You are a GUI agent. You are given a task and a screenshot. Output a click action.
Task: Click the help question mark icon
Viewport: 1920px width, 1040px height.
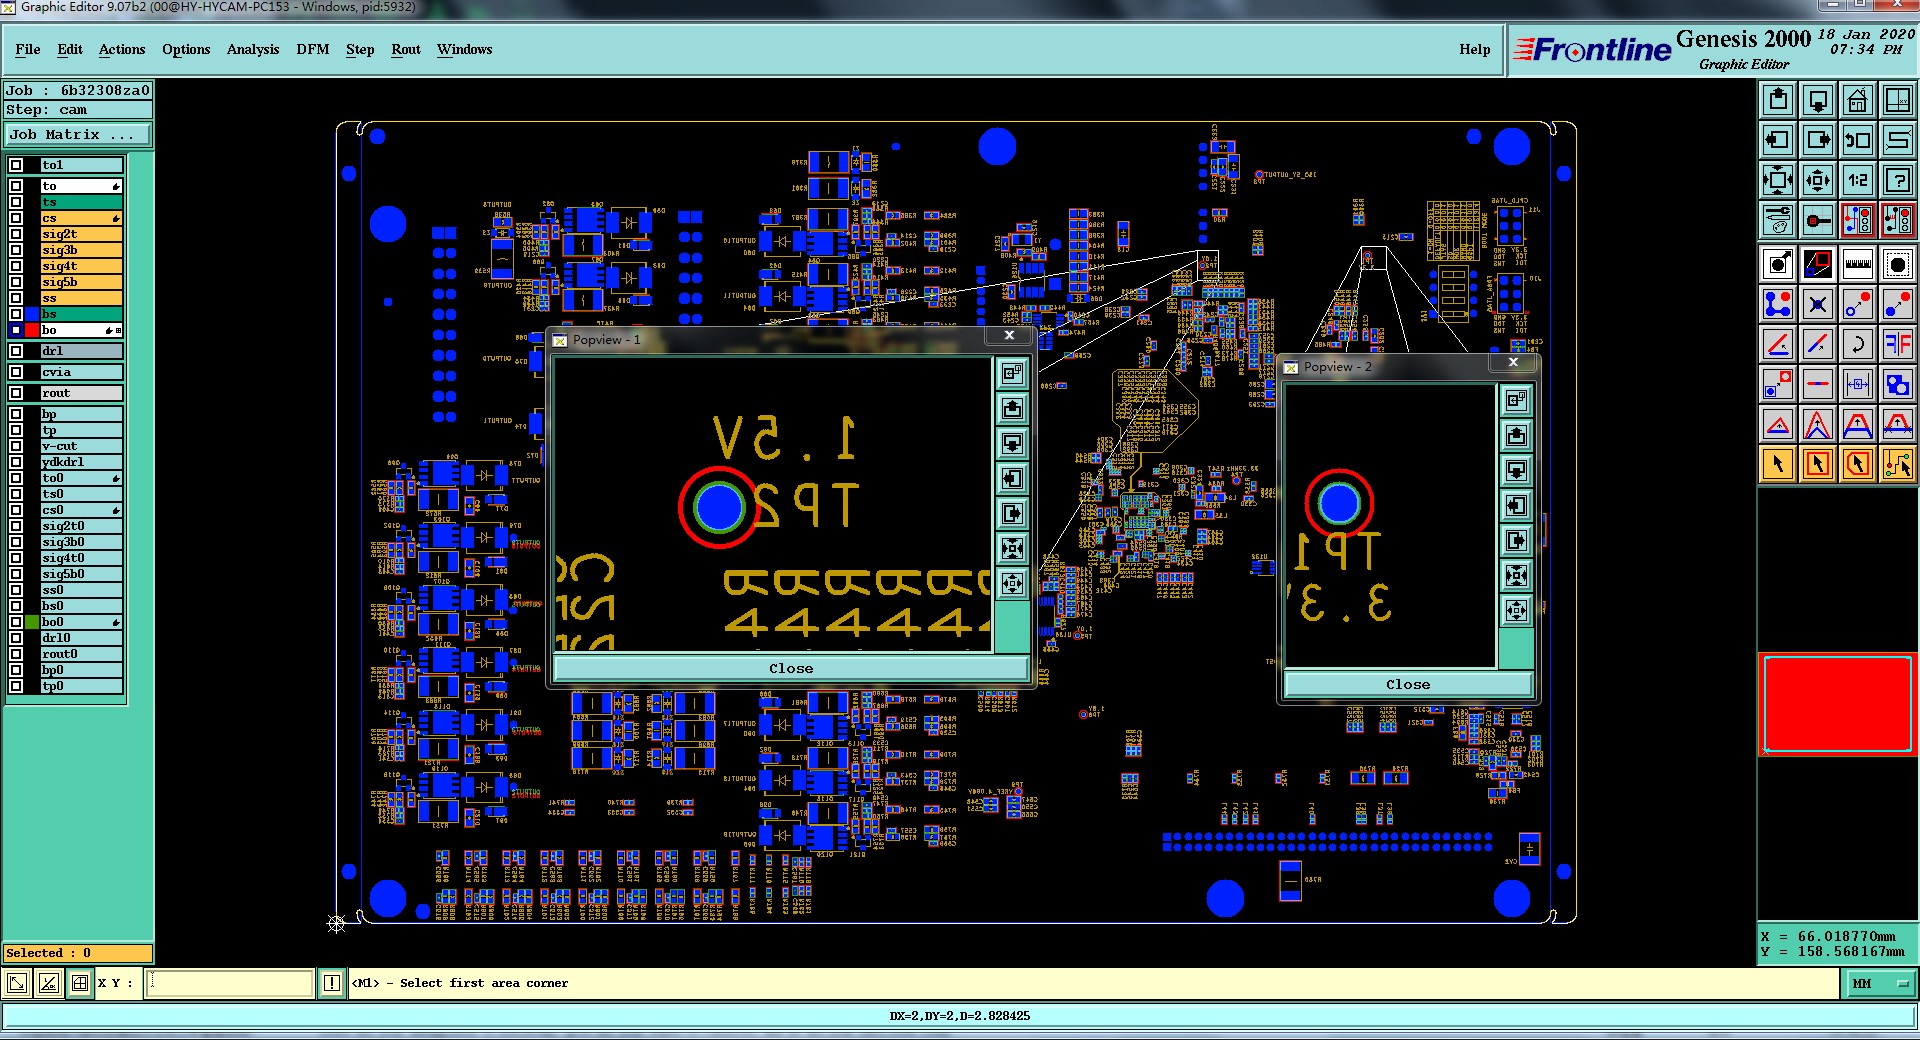(x=1897, y=180)
